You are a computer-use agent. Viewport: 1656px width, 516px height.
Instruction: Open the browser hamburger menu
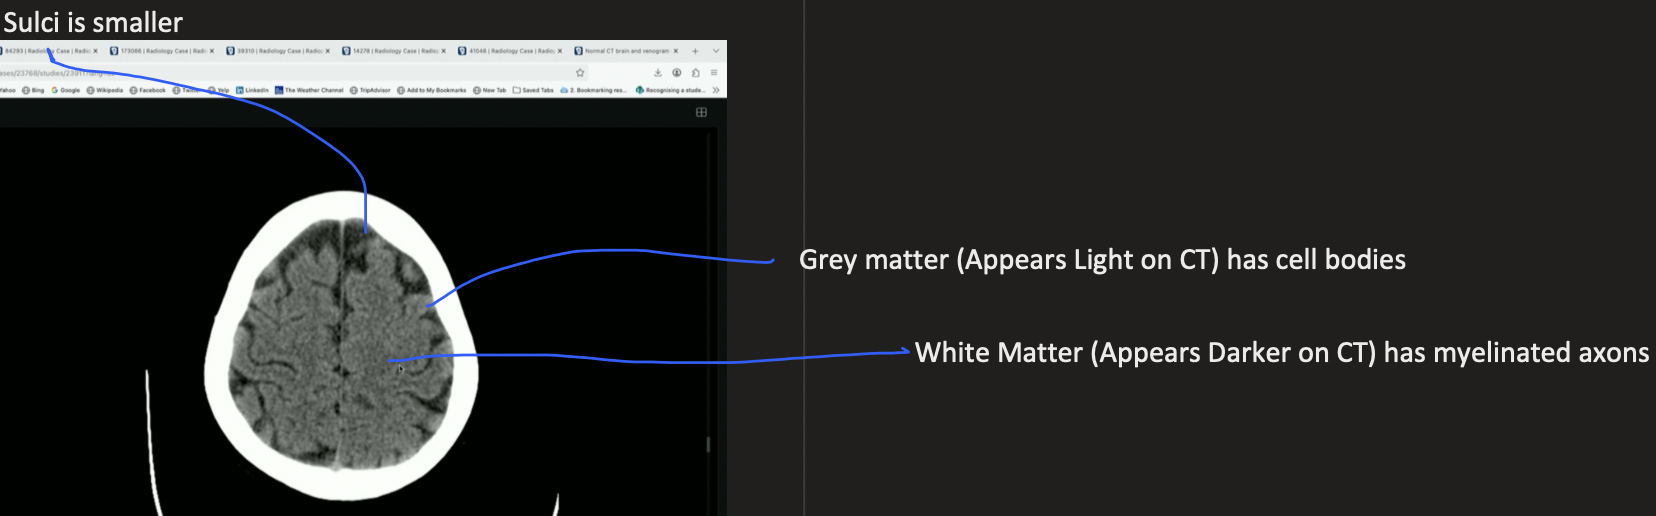[714, 72]
